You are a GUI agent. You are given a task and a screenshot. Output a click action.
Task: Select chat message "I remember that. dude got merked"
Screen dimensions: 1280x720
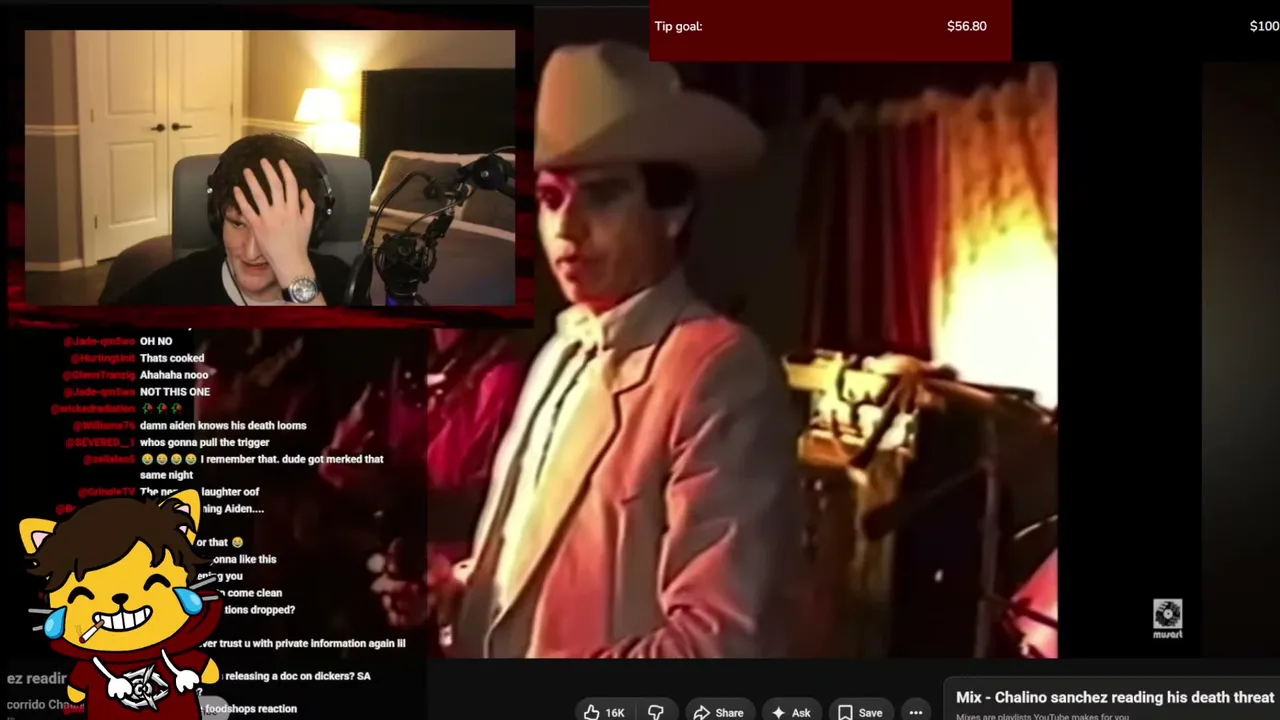tap(262, 467)
